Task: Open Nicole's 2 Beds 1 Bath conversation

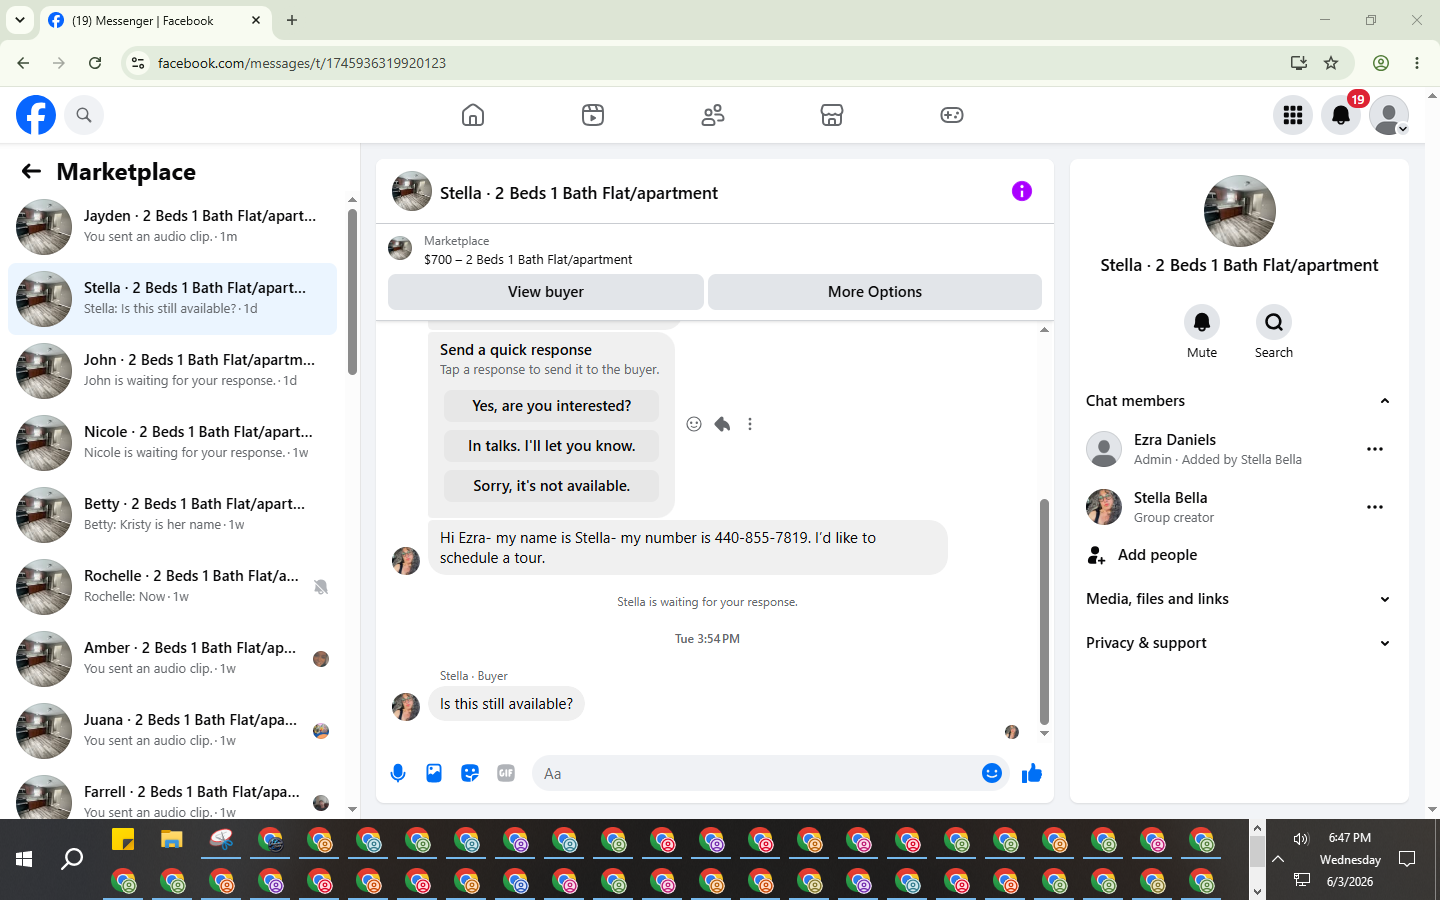Action: [x=172, y=443]
